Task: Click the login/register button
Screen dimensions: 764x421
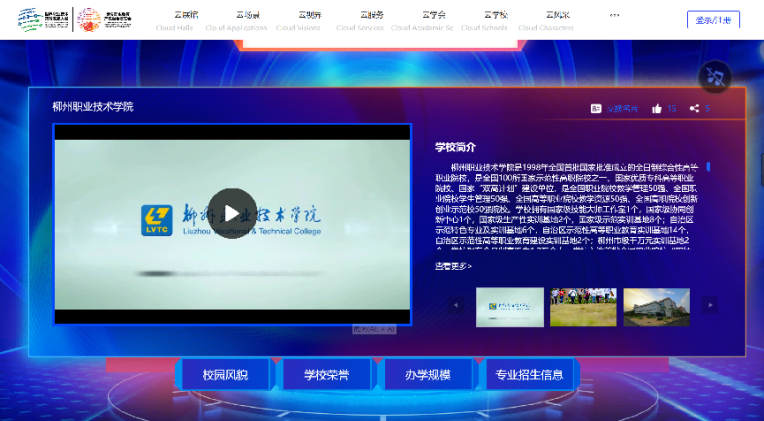Action: (x=713, y=20)
